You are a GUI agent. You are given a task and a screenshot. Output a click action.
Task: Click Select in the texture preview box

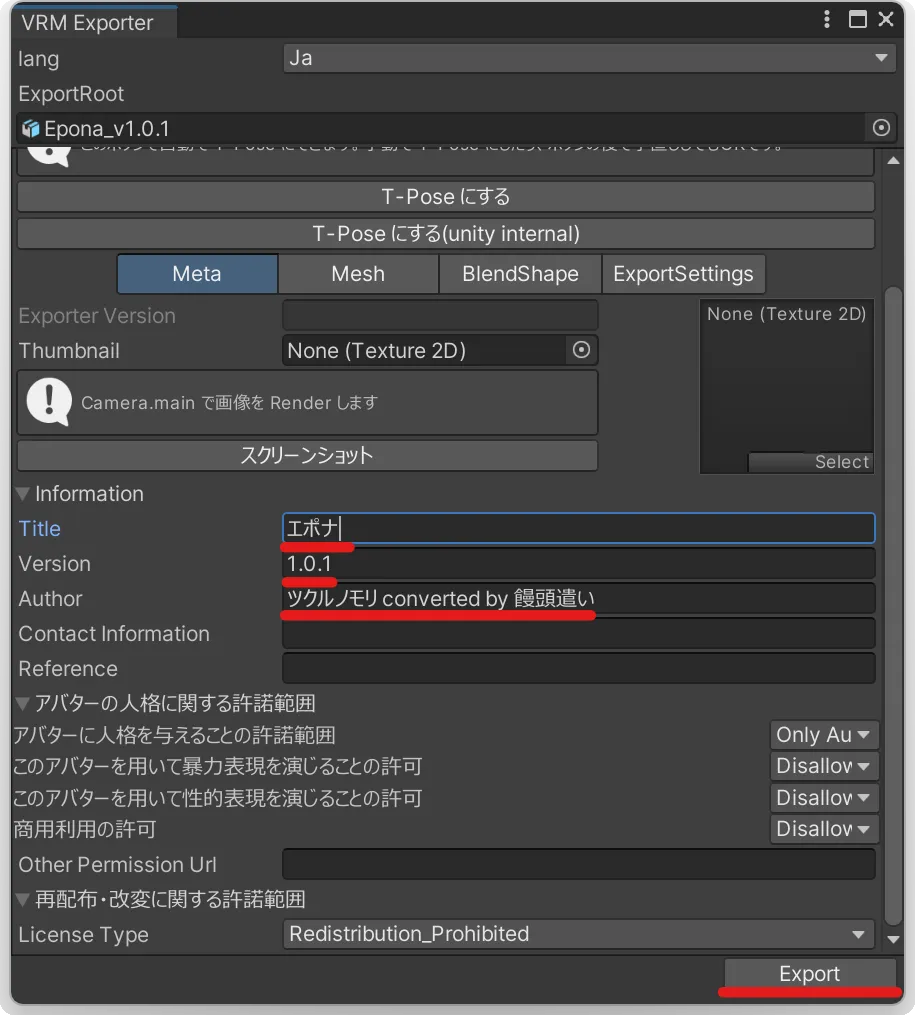coord(810,462)
